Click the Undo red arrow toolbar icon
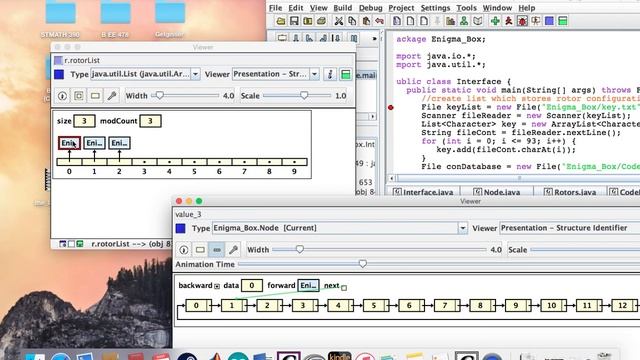The image size is (640, 360). (x=380, y=21)
